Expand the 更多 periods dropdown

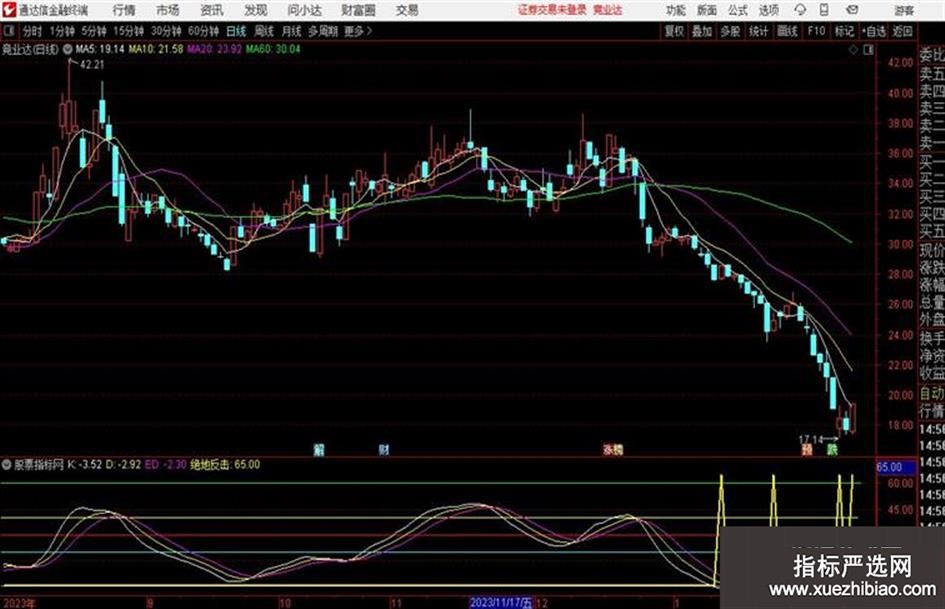click(358, 31)
